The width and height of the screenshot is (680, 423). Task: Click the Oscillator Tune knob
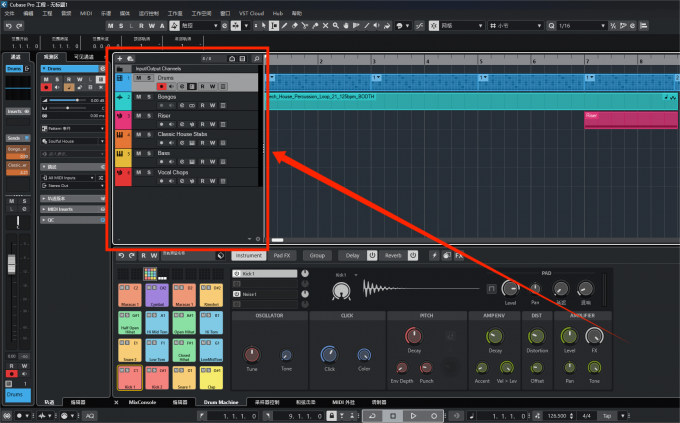click(252, 354)
